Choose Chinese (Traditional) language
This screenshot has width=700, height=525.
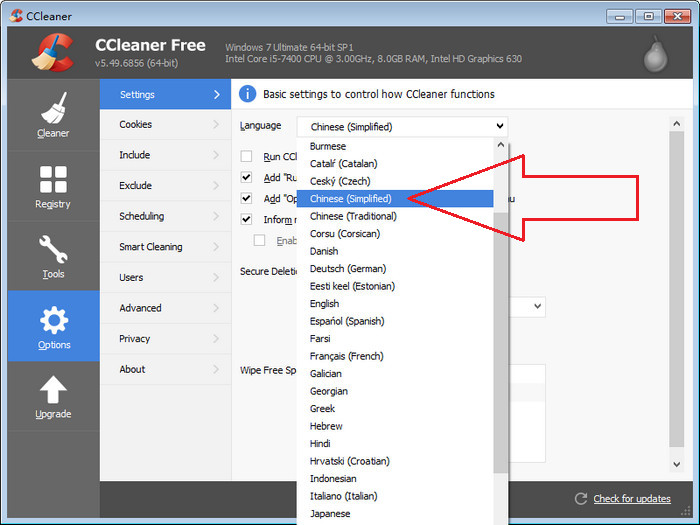tap(395, 216)
